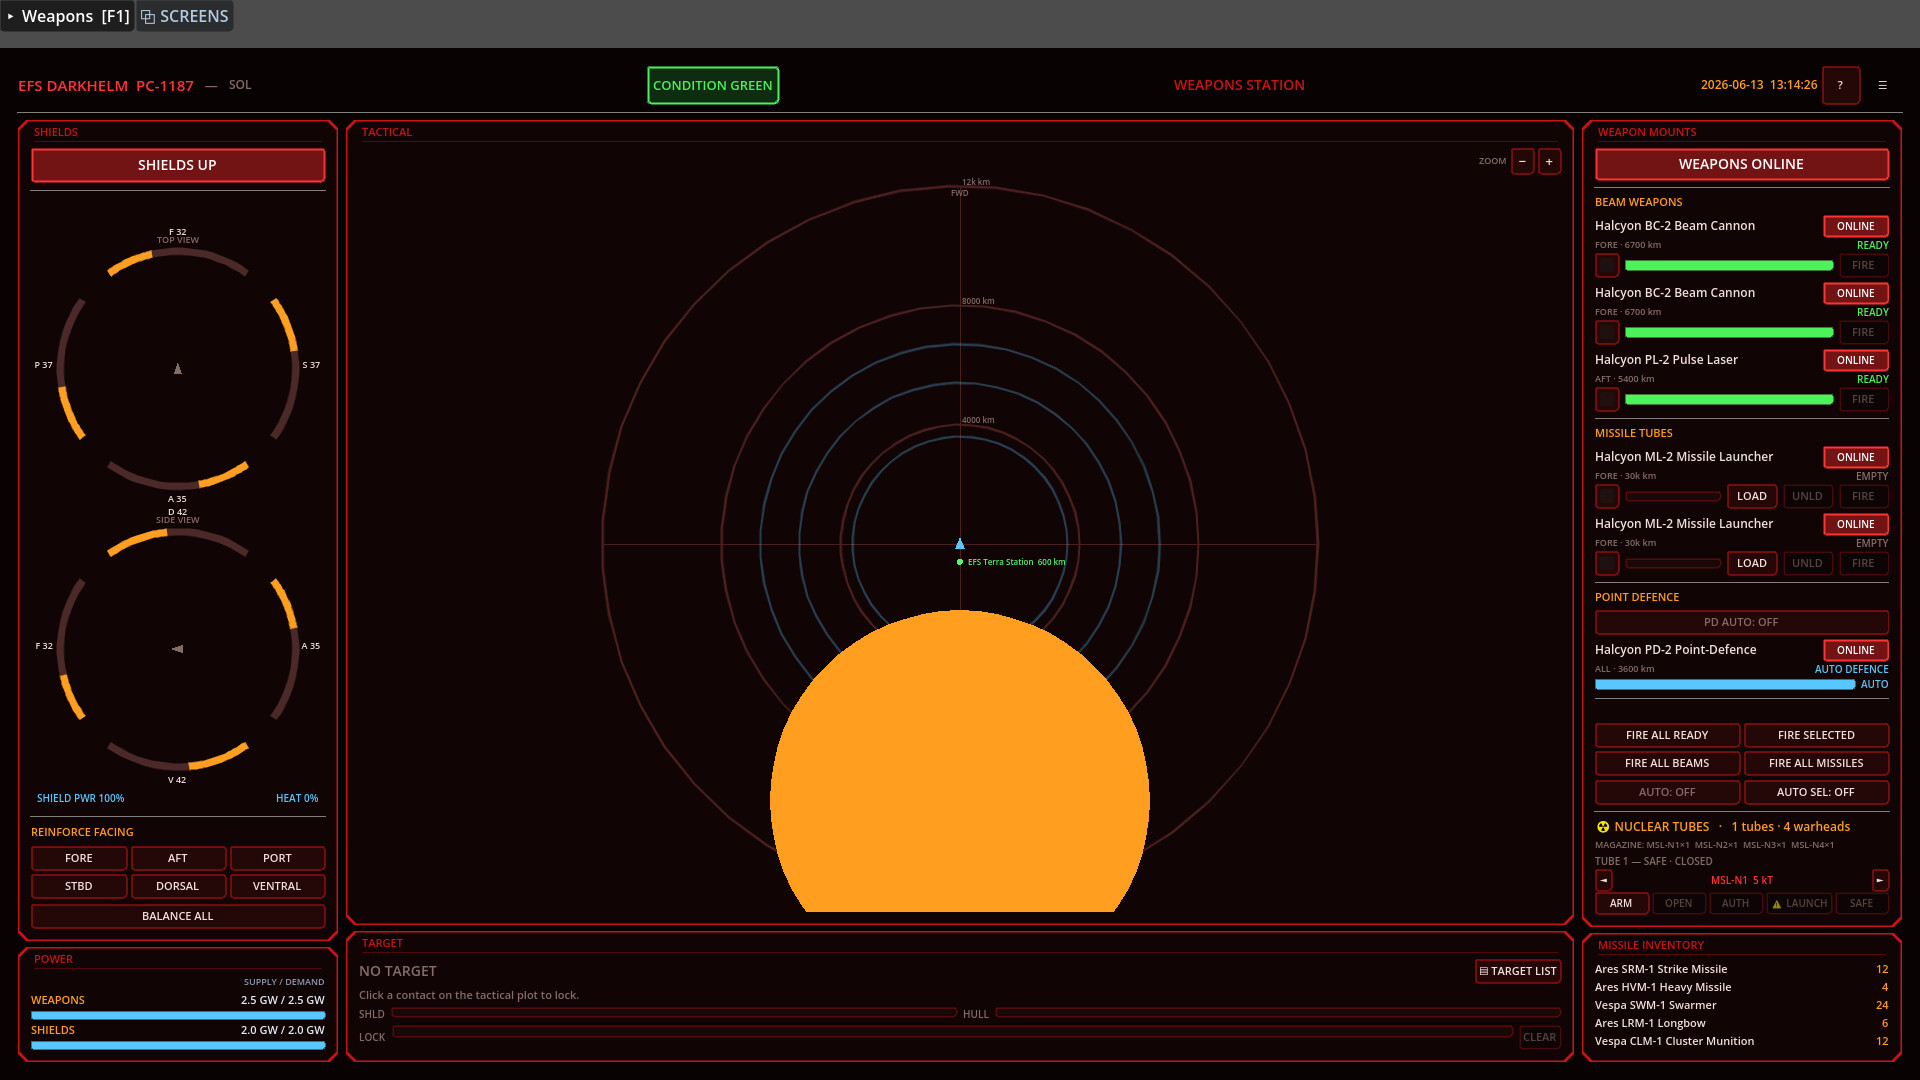Open the help question mark button
Image resolution: width=1920 pixels, height=1080 pixels.
point(1840,85)
